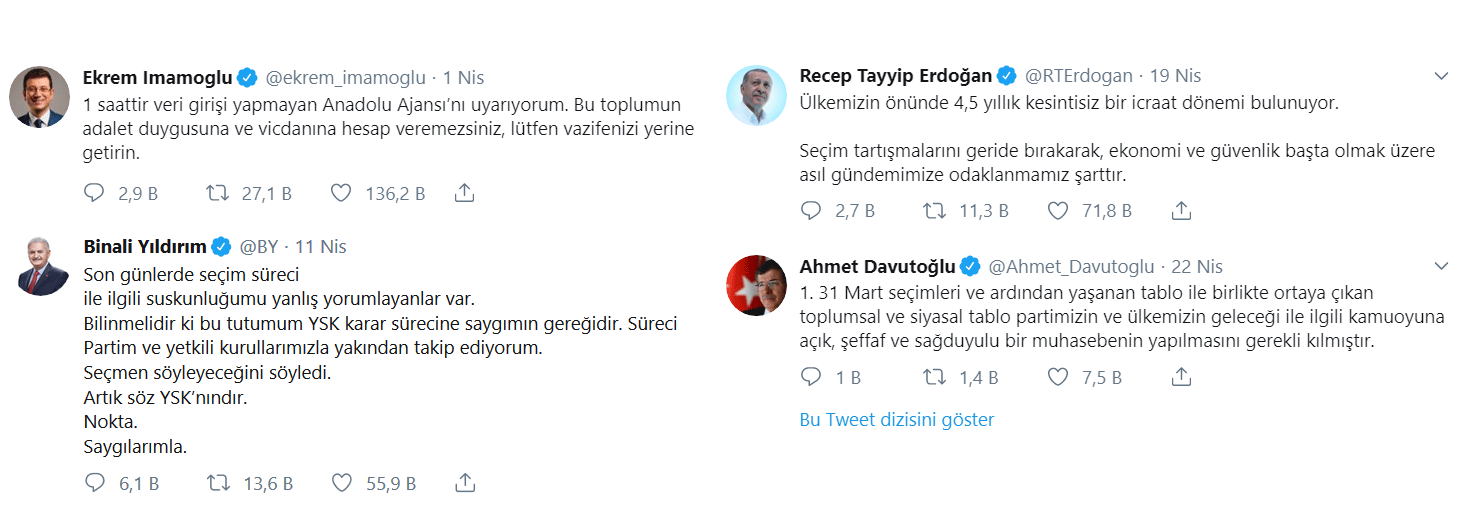Open options chevron on Erdoğan's tweet
Viewport: 1461px width, 525px height.
1441,76
